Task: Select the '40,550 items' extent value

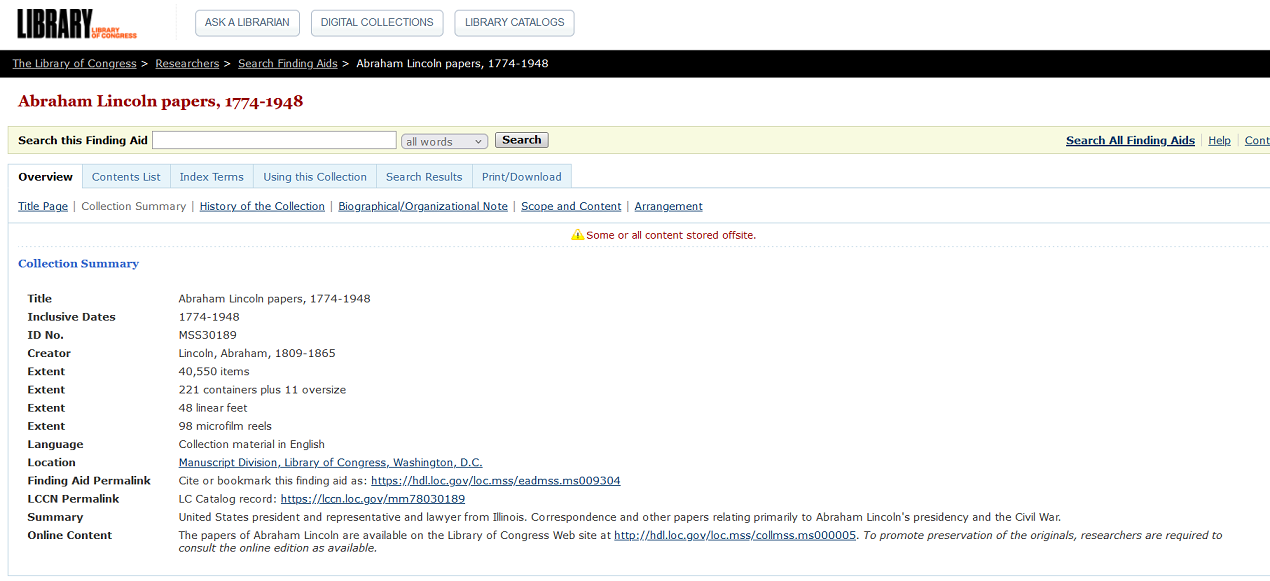Action: click(x=214, y=371)
